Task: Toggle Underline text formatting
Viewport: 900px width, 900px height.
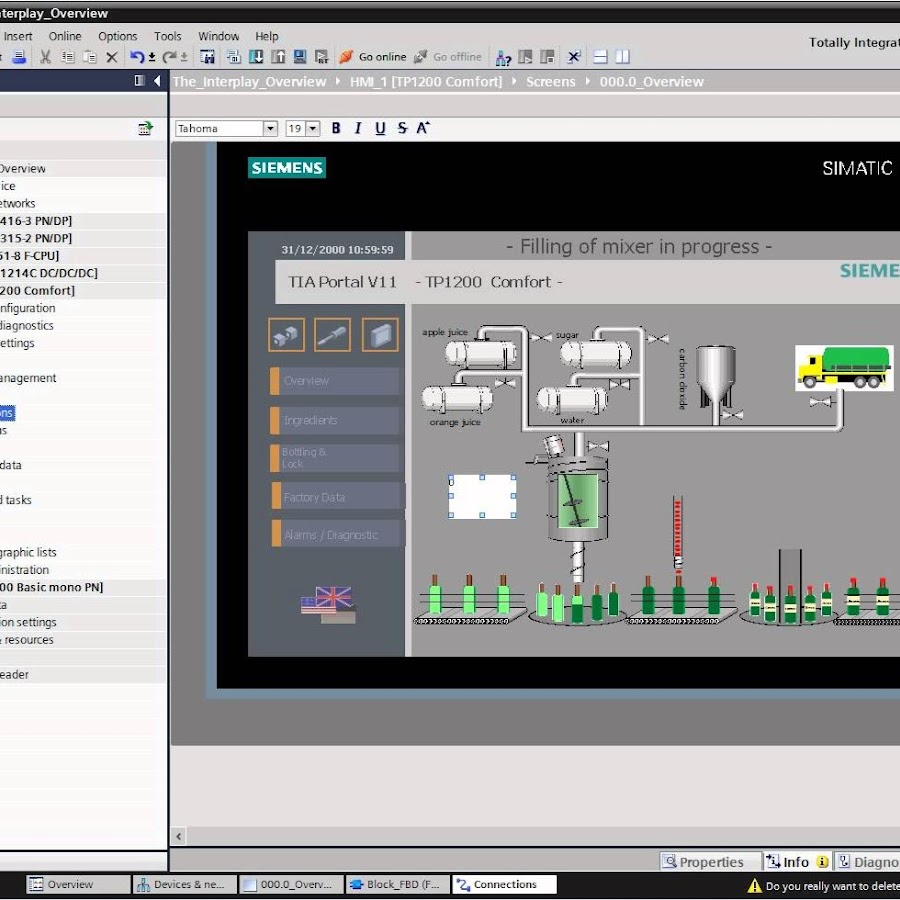Action: (380, 128)
